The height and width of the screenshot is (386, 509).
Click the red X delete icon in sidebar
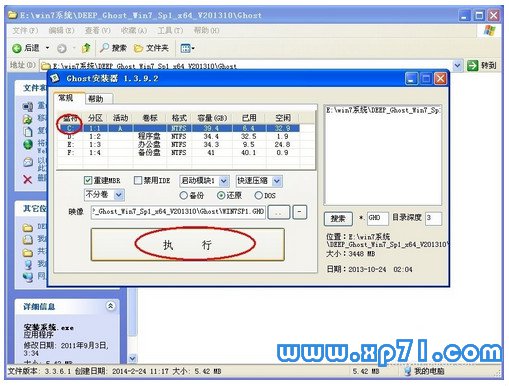click(28, 180)
